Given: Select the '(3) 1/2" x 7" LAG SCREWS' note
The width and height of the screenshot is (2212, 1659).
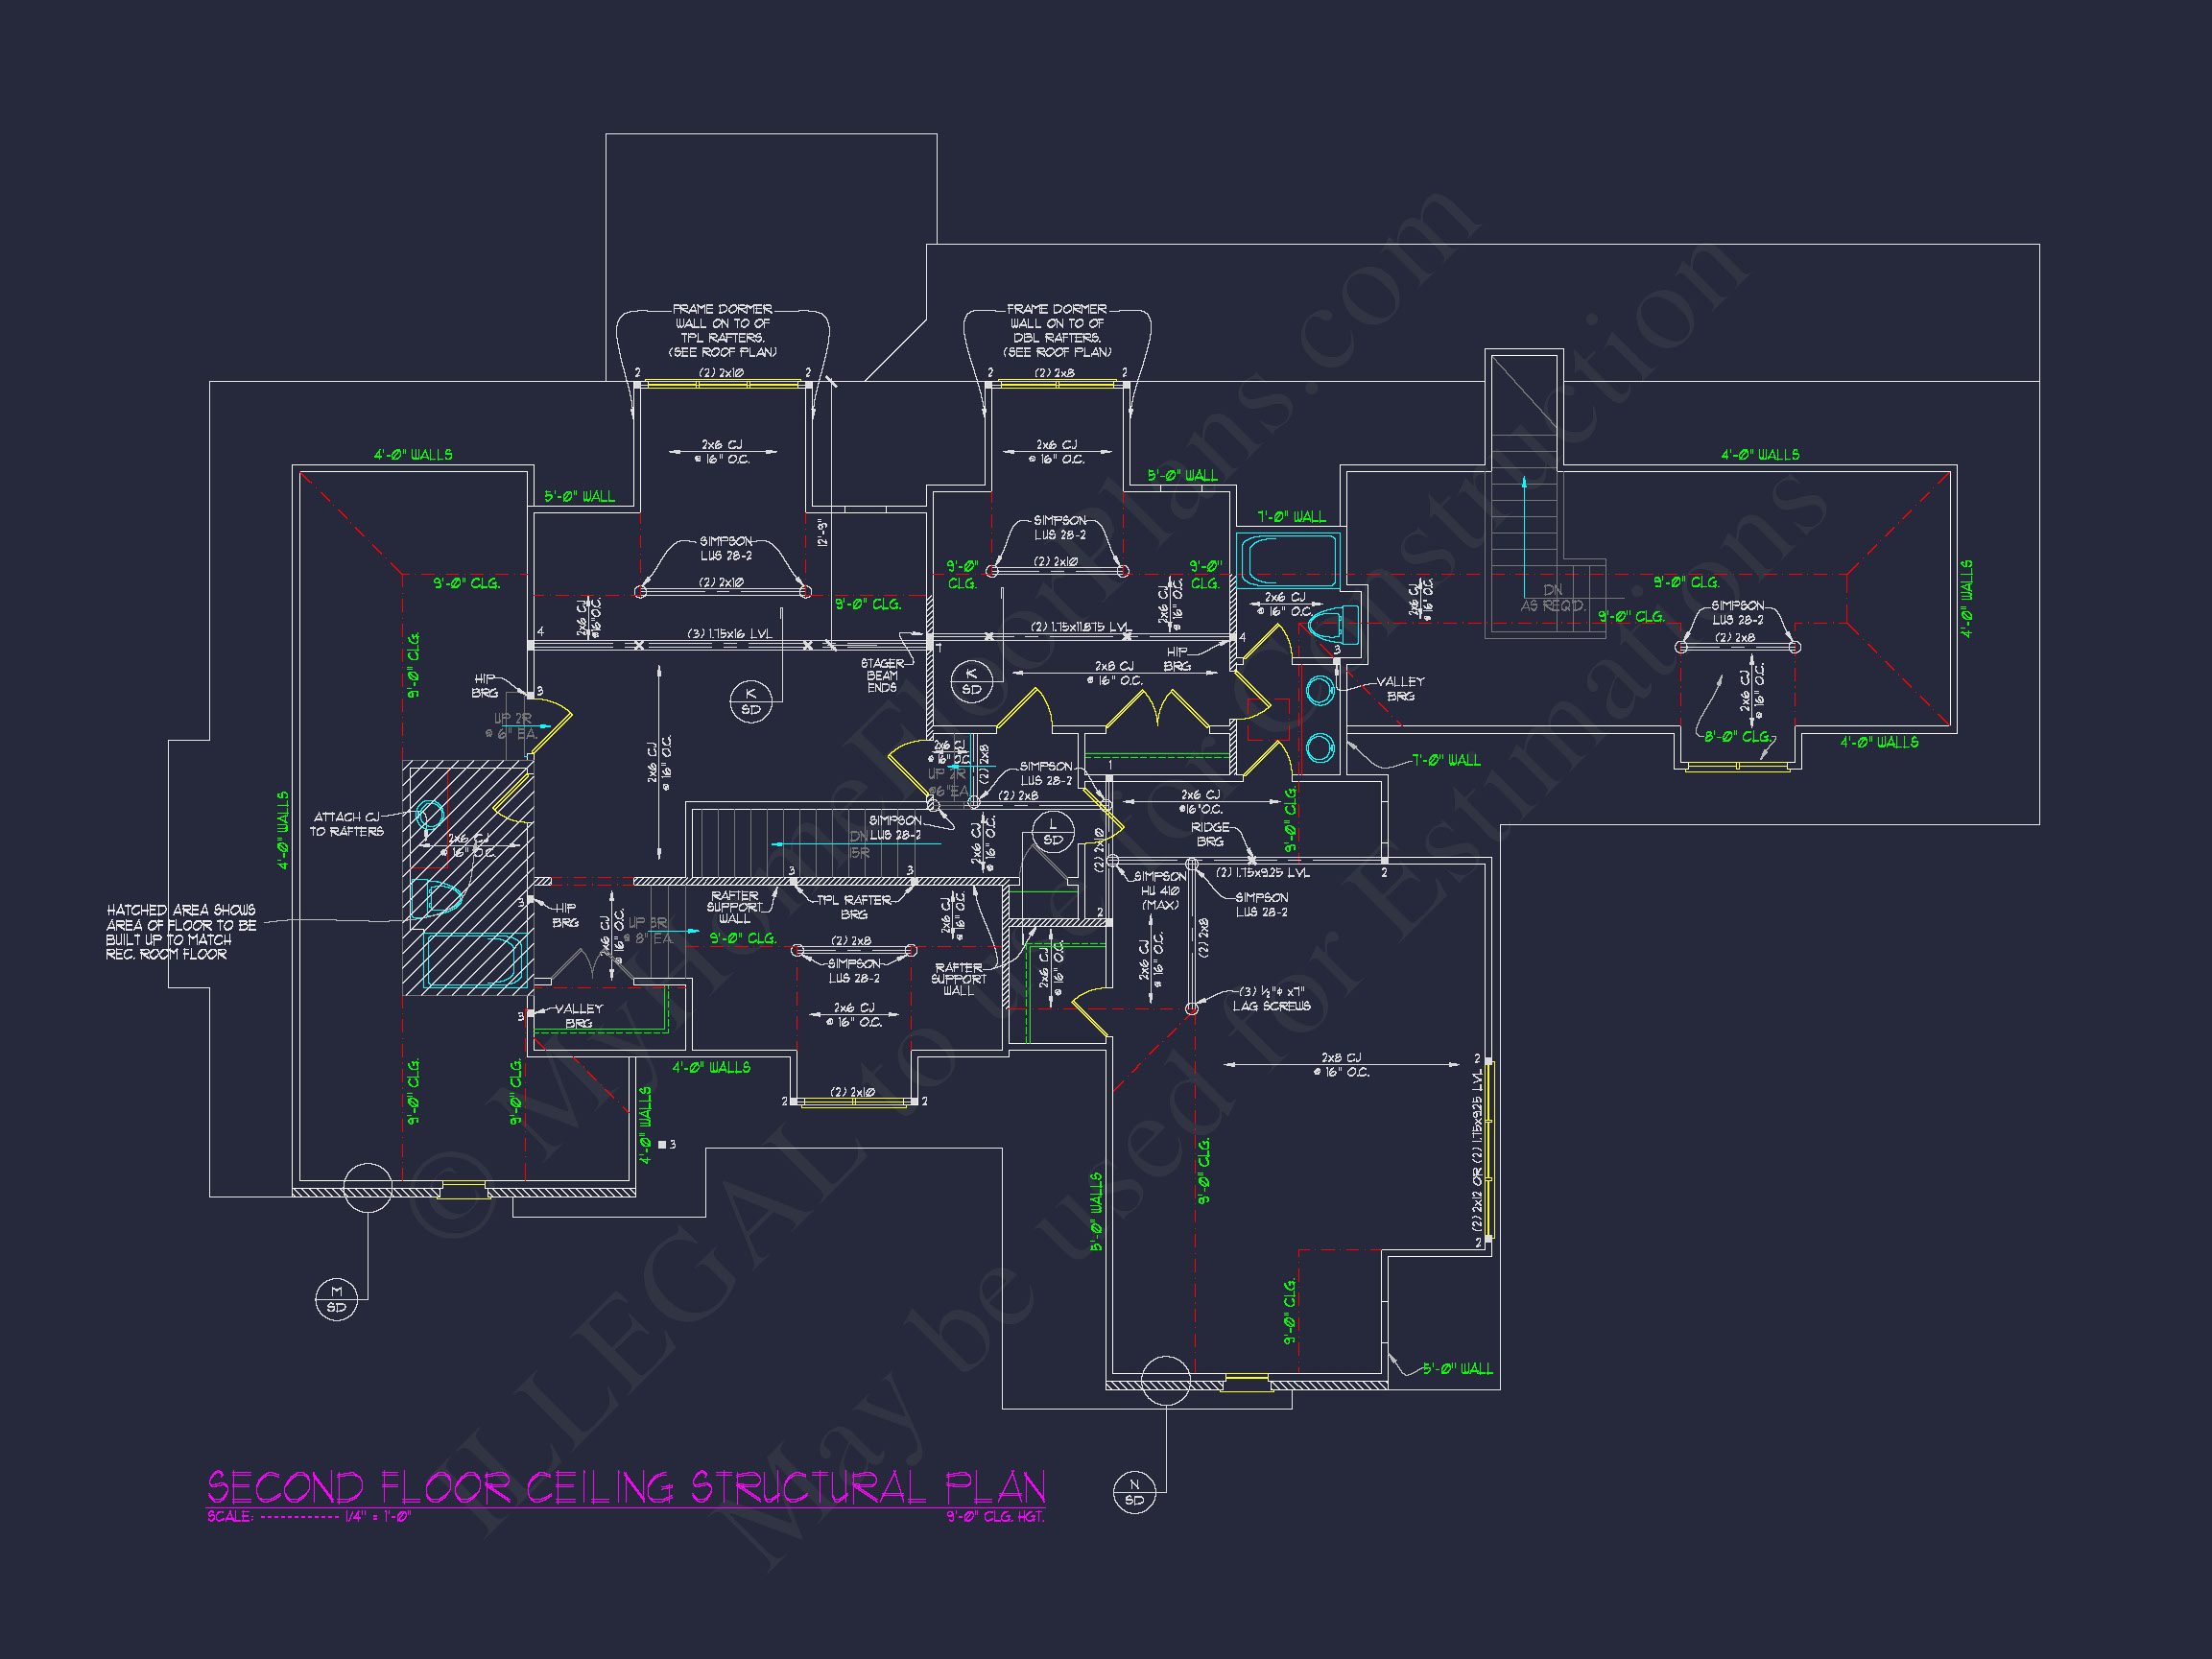Looking at the screenshot, I should pos(1271,999).
